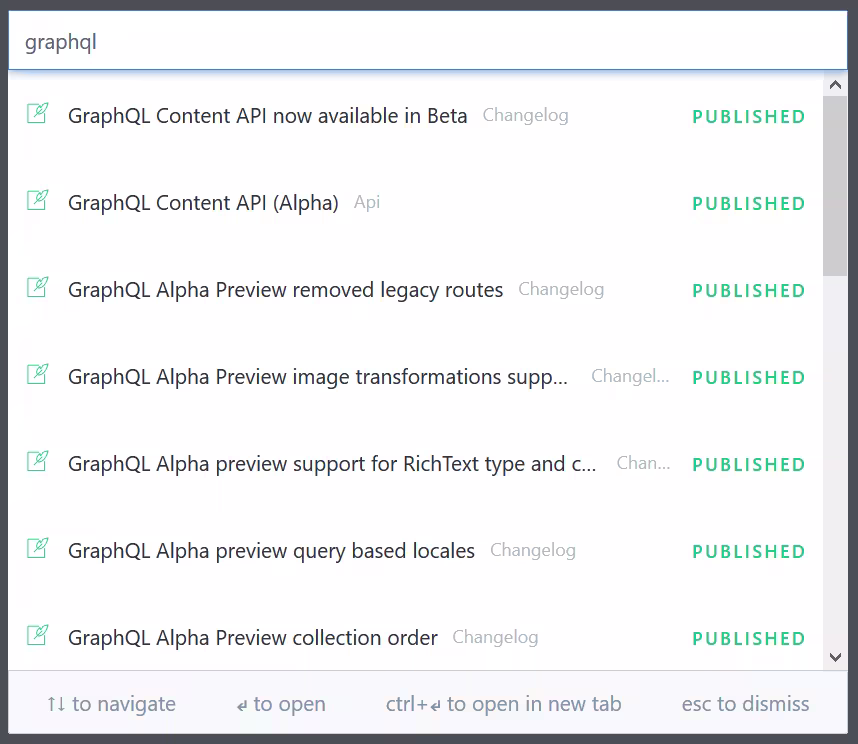Click the search field containing 'graphql'
Screen dimensions: 858x744
click(427, 41)
